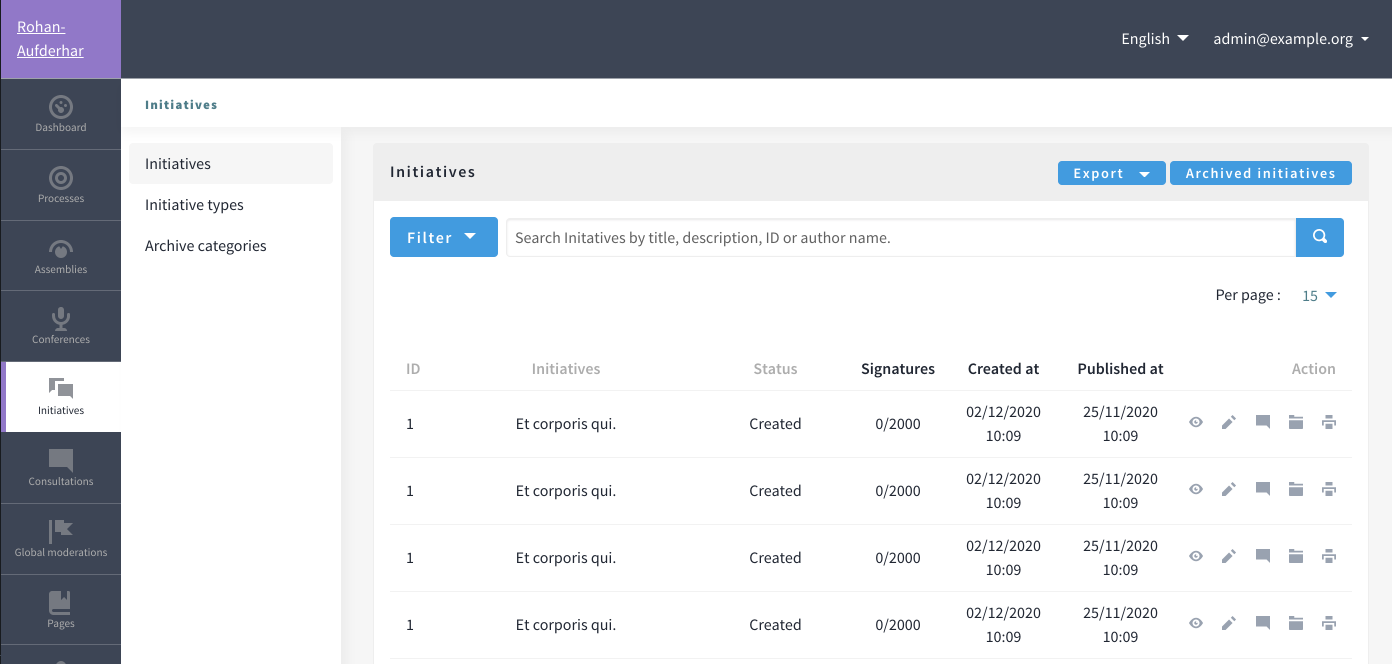Viewport: 1392px width, 664px height.
Task: Open Assemblies section in sidebar
Action: click(x=60, y=256)
